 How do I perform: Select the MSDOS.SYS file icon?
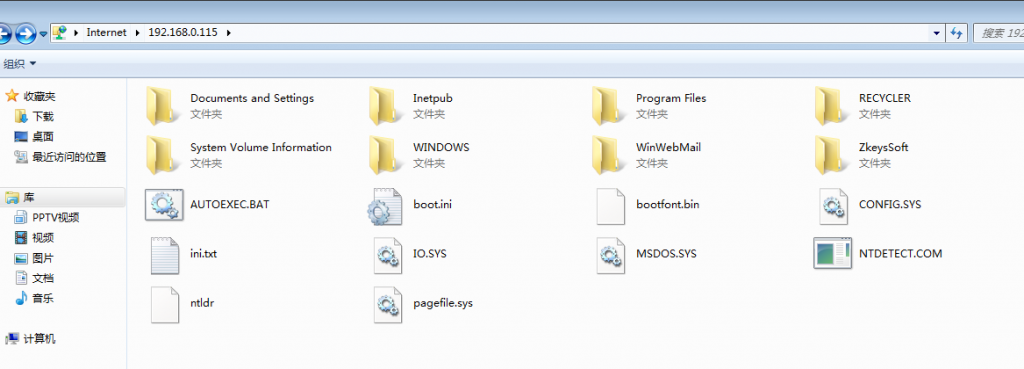tap(611, 254)
